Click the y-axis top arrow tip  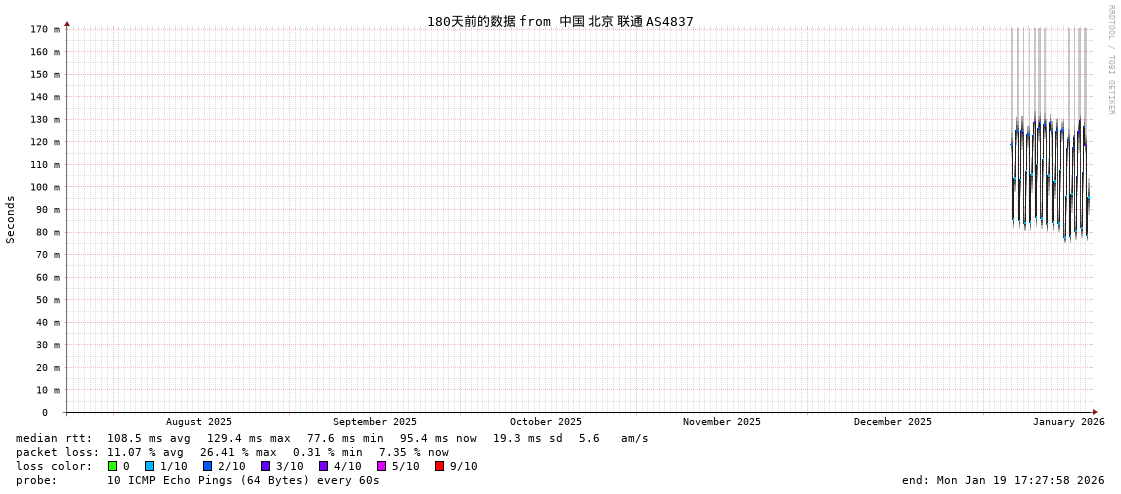point(67,23)
